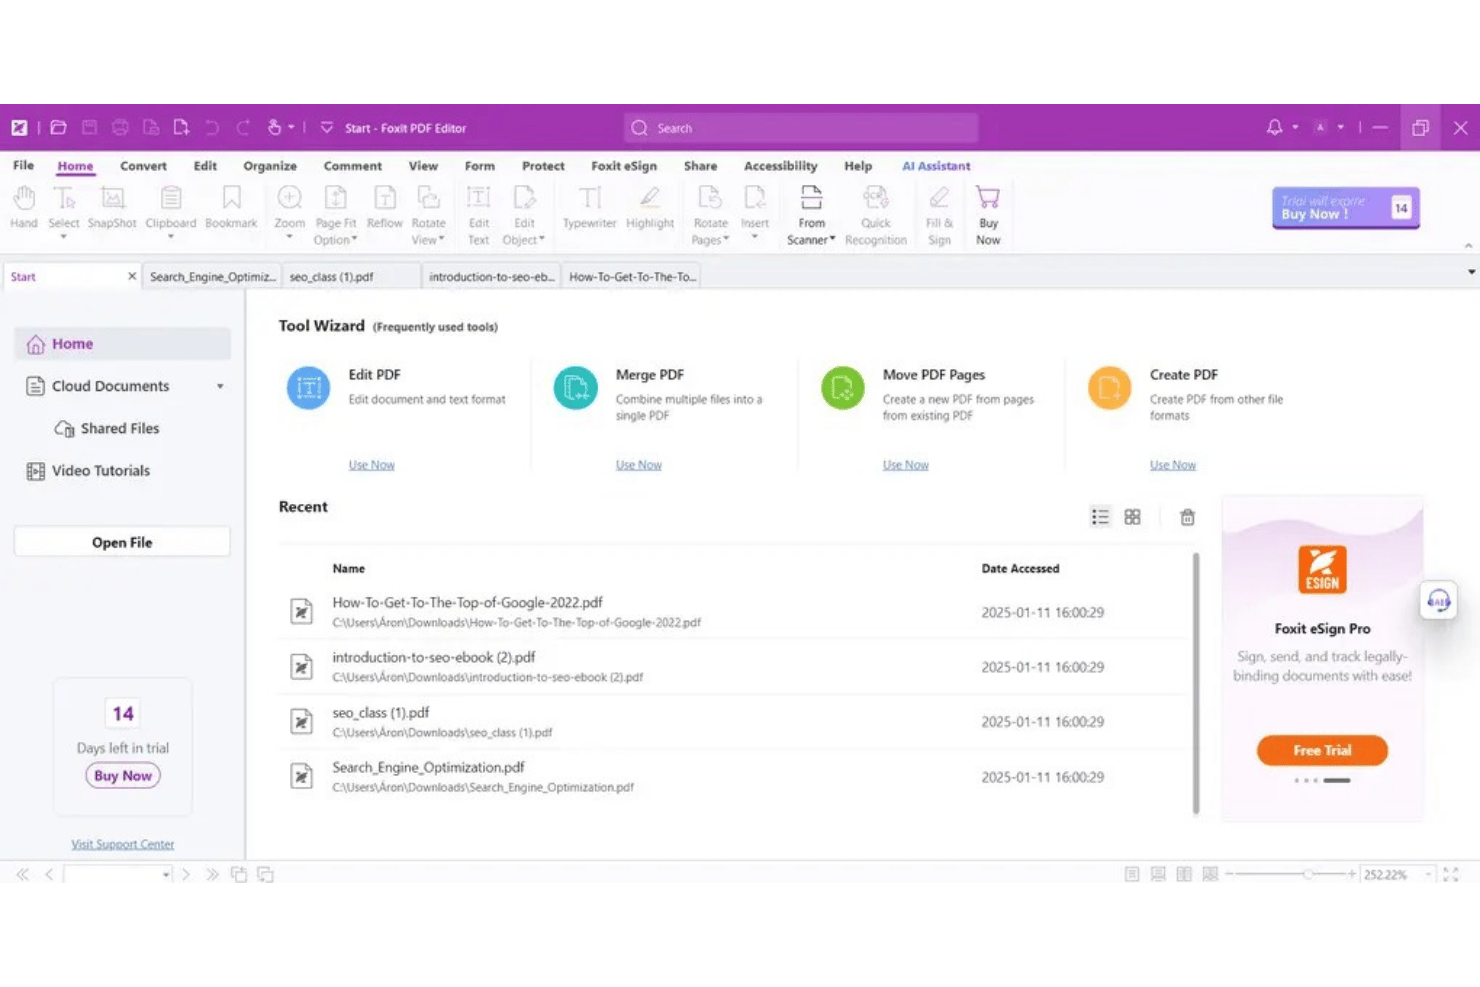Open the File menu

[24, 166]
